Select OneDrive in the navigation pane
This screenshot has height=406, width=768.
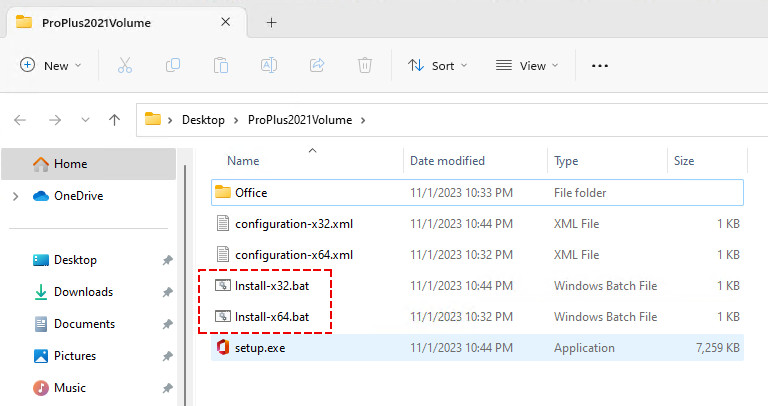click(78, 196)
